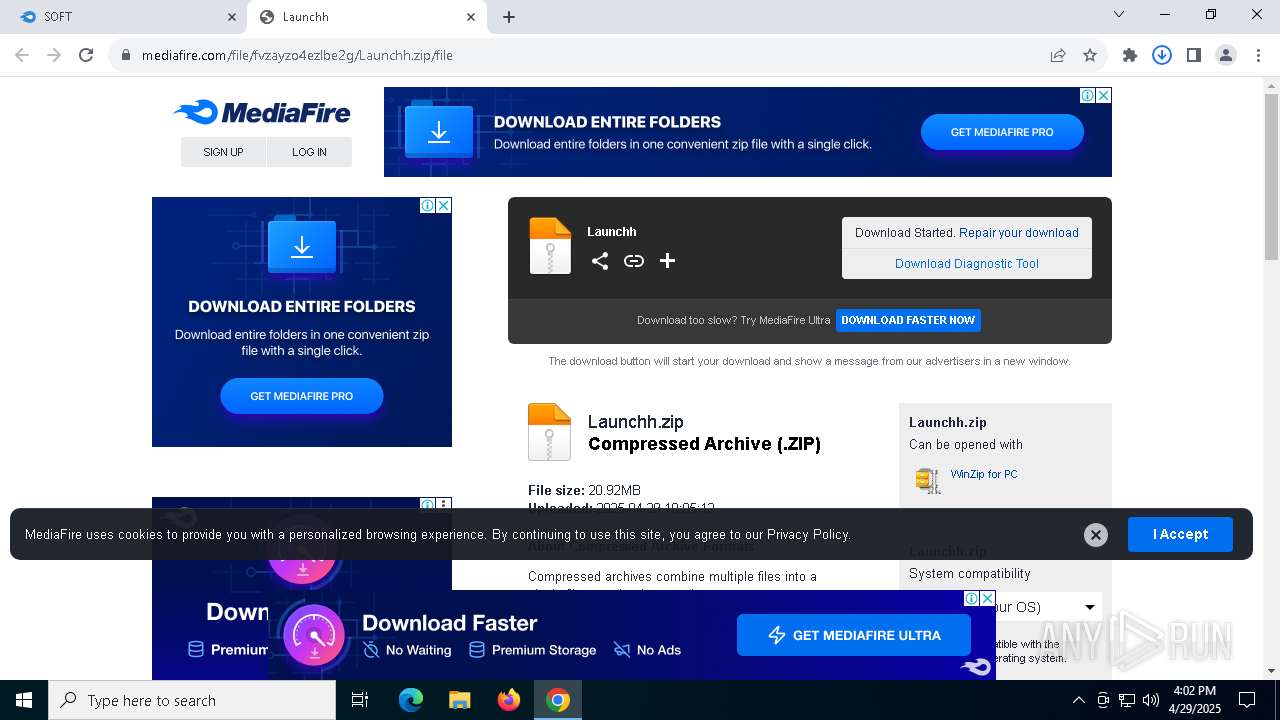The height and width of the screenshot is (720, 1280).
Task: Open the Chrome downloads icon
Action: coord(1162,55)
